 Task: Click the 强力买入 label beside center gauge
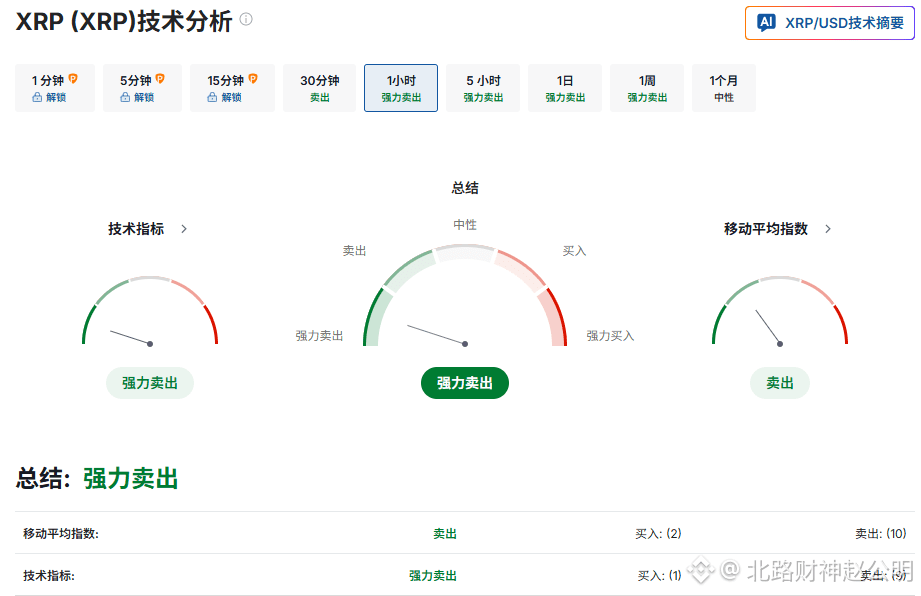610,336
